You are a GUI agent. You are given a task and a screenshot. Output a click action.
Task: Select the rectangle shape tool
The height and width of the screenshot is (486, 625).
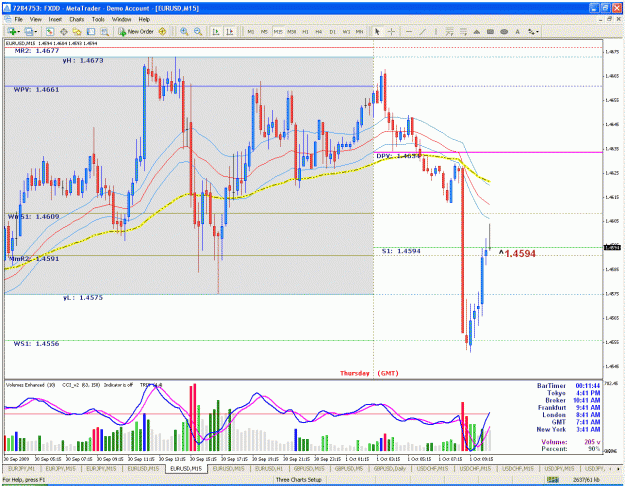pyautogui.click(x=490, y=31)
